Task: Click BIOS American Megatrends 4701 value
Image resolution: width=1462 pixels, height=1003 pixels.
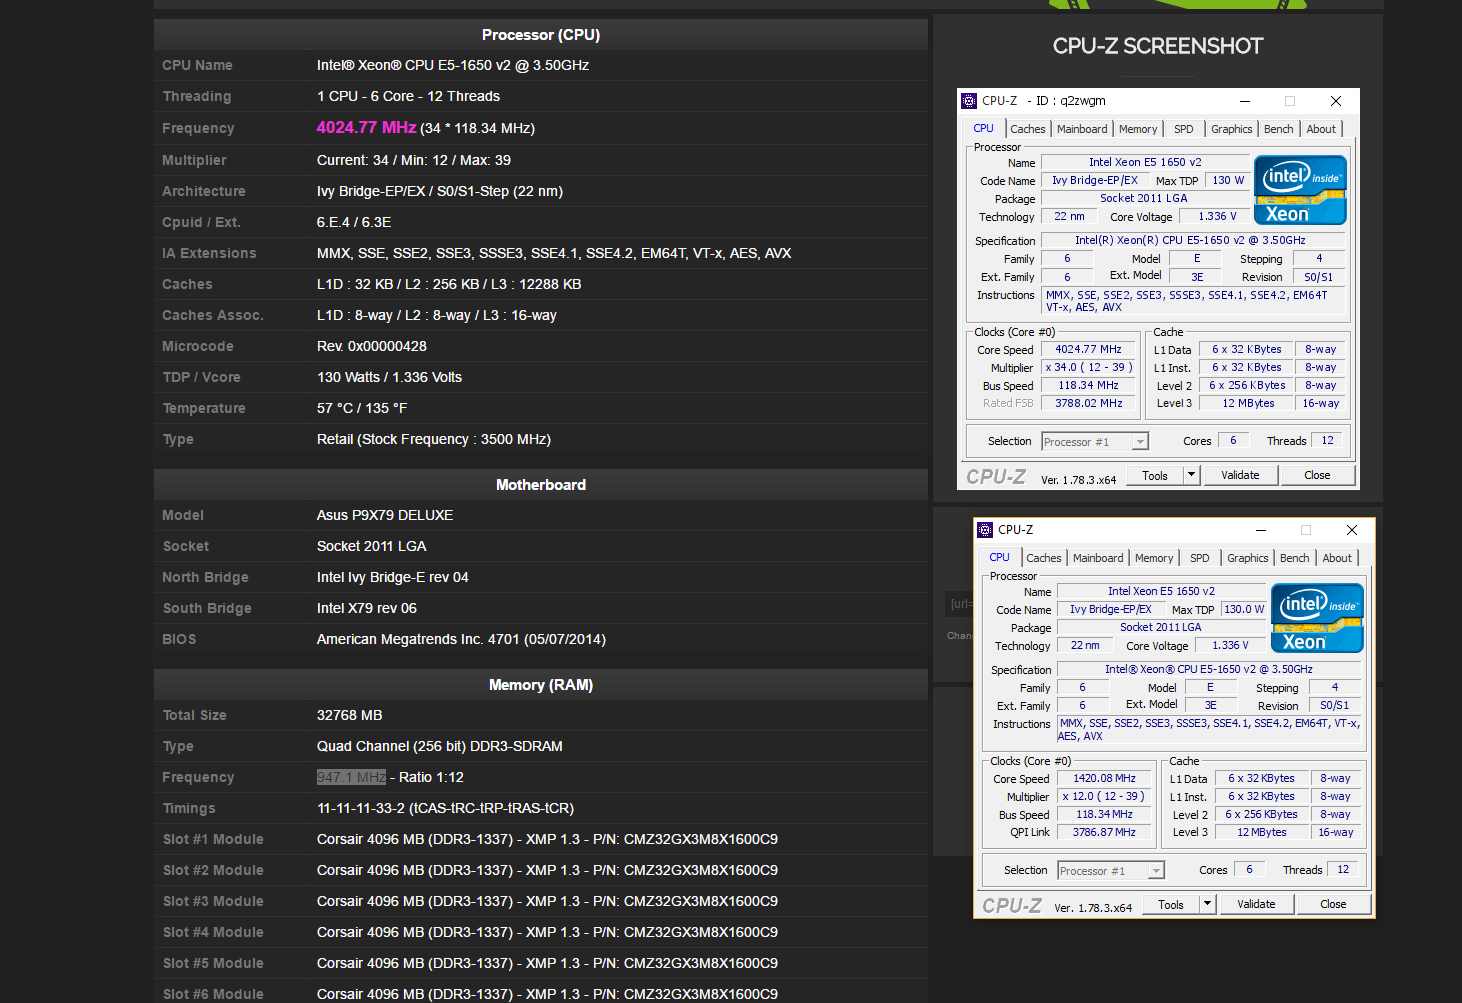Action: coord(461,639)
